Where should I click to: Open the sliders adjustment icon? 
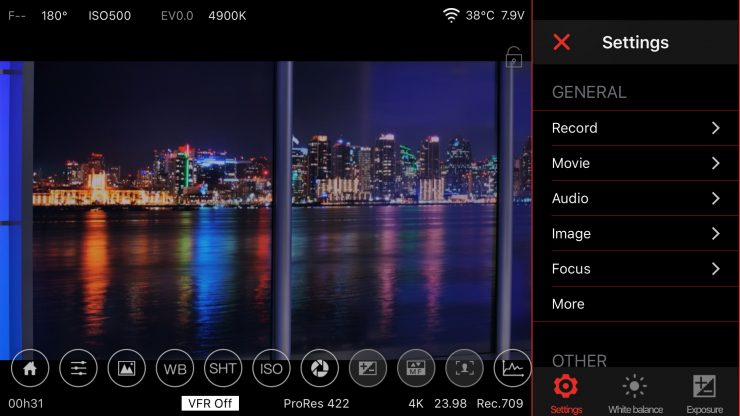[78, 369]
